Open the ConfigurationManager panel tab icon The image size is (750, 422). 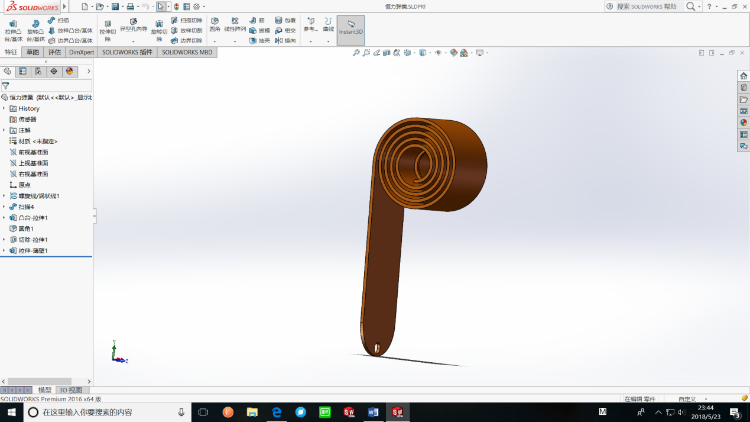[x=38, y=71]
